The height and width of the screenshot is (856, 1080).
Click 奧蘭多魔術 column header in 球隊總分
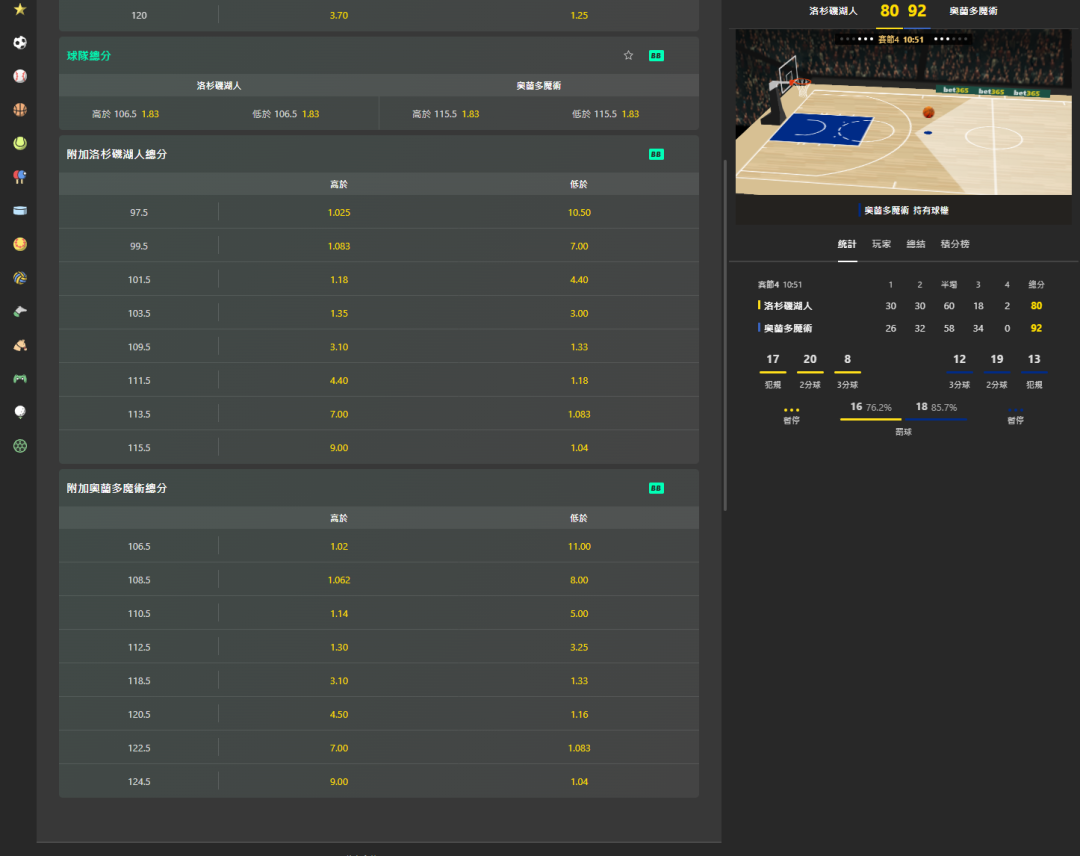[x=539, y=85]
